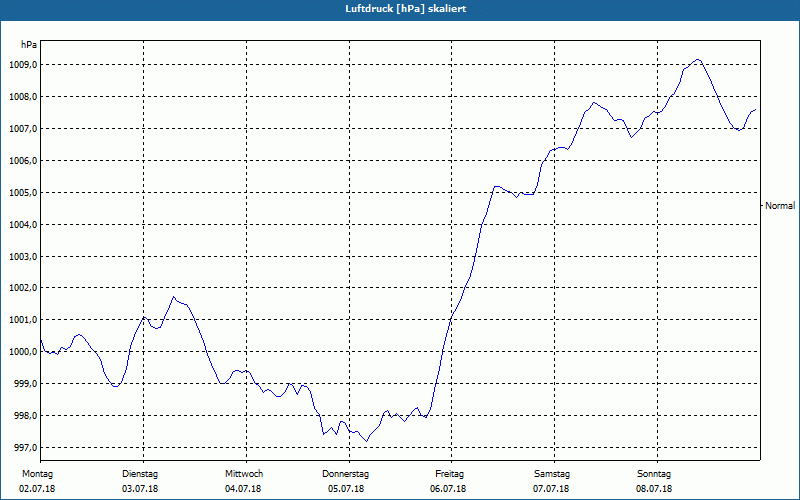
Task: Click the 'Sonntag' day label
Action: pyautogui.click(x=654, y=474)
